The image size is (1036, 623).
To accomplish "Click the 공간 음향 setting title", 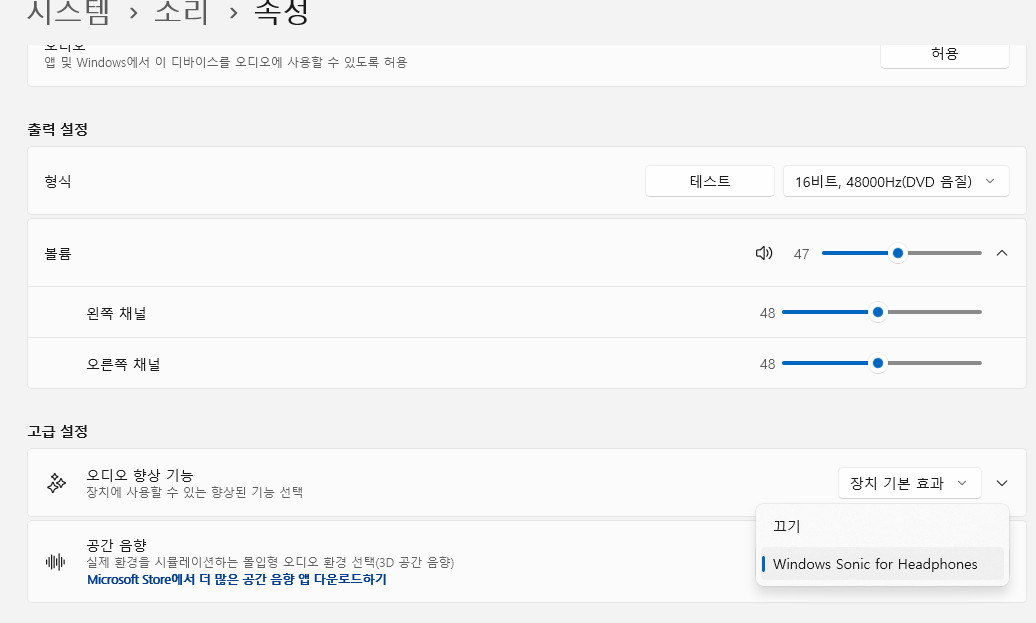I will [x=117, y=545].
